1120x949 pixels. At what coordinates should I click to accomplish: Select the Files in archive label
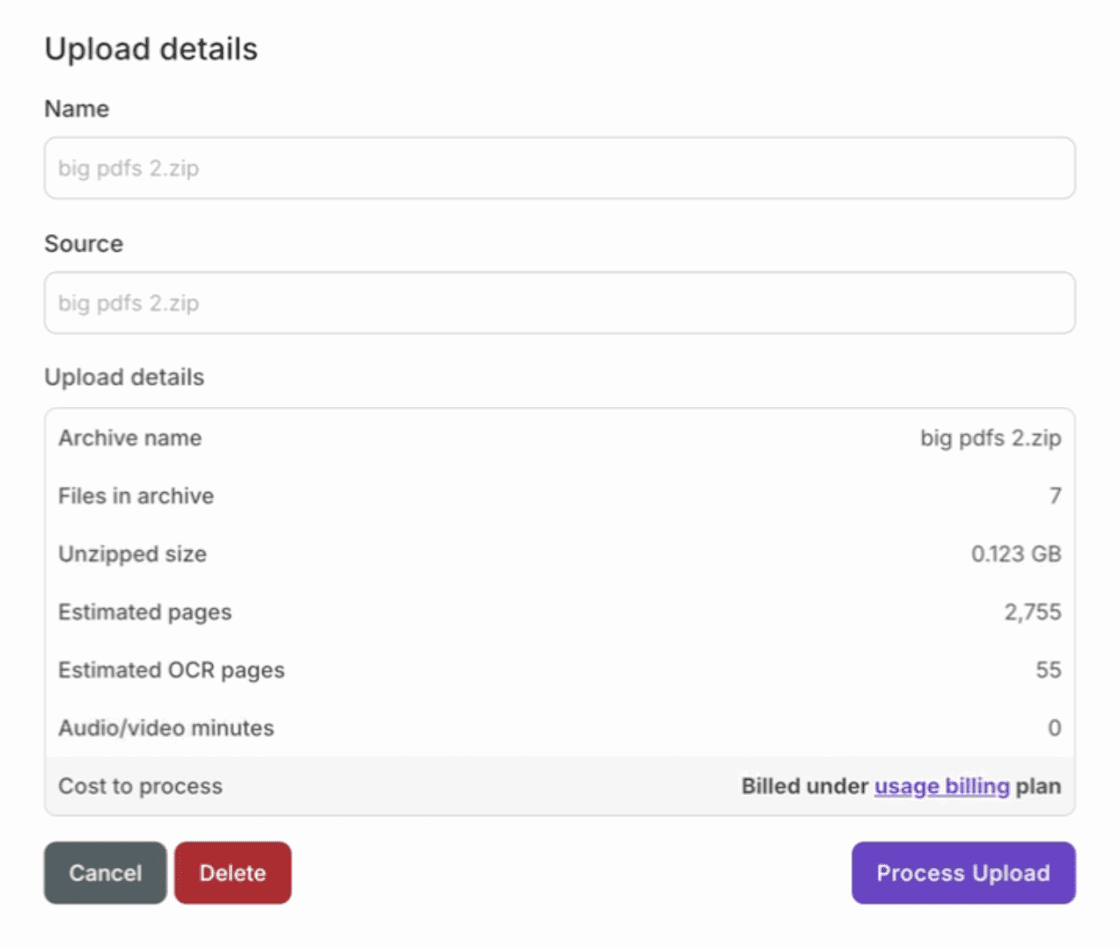pyautogui.click(x=136, y=496)
